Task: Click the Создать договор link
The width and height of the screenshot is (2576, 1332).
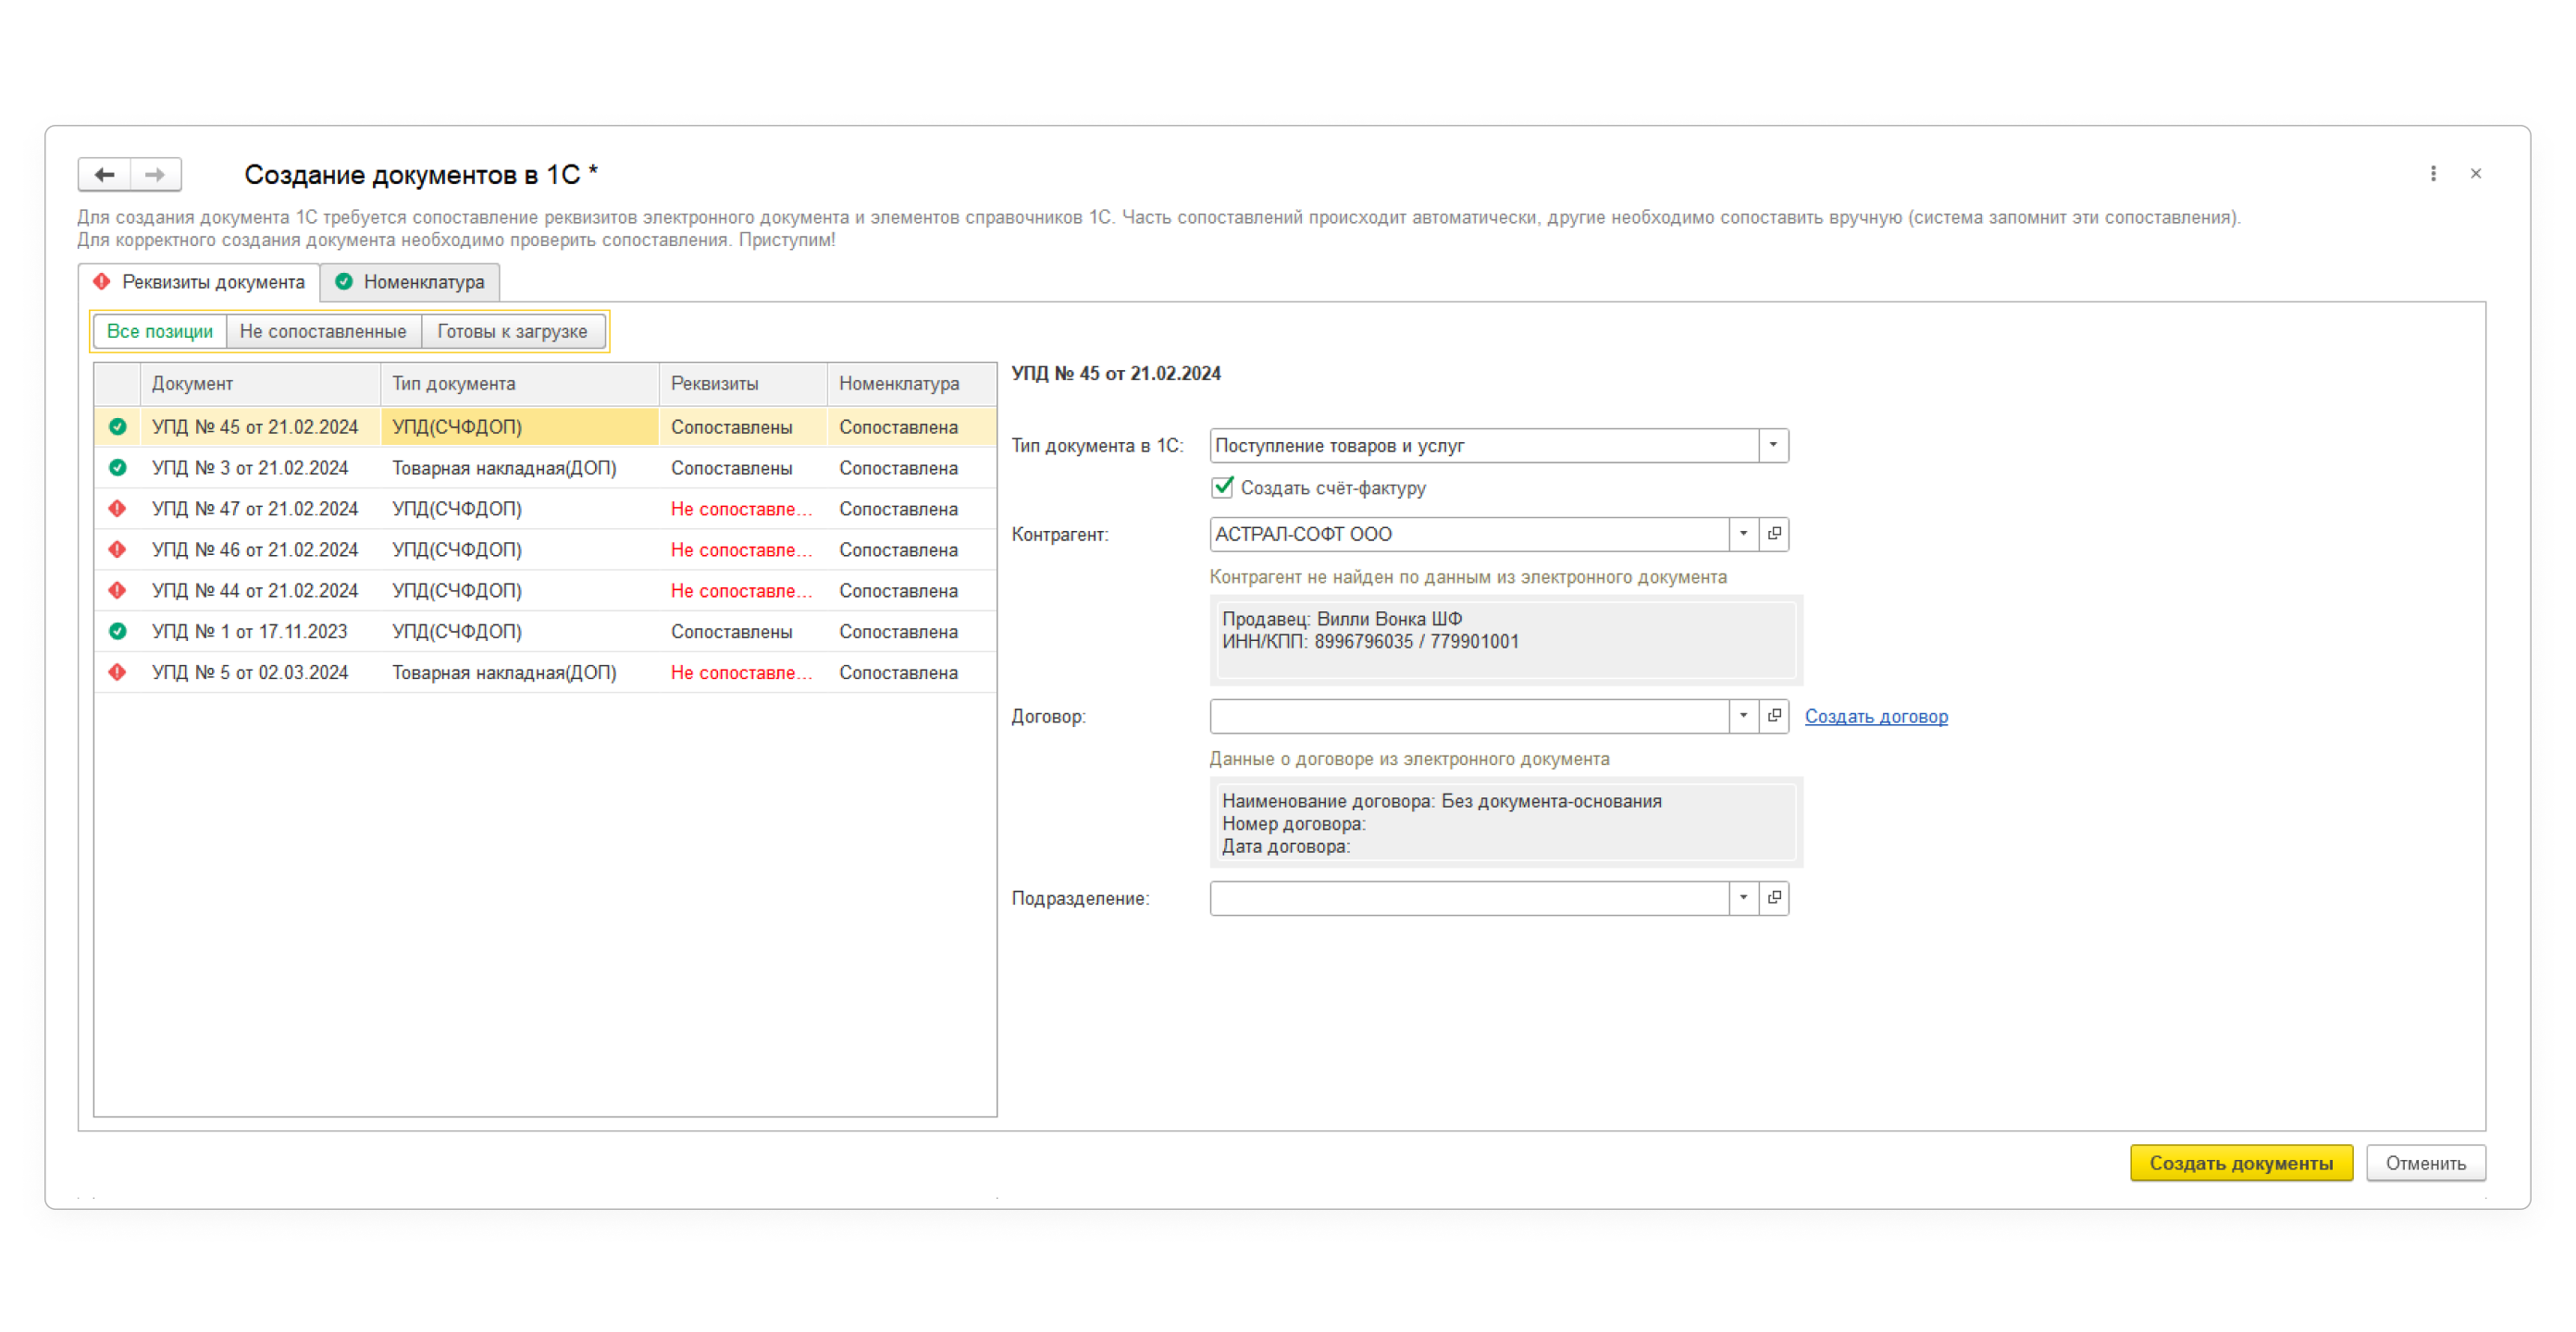Action: pos(1875,717)
